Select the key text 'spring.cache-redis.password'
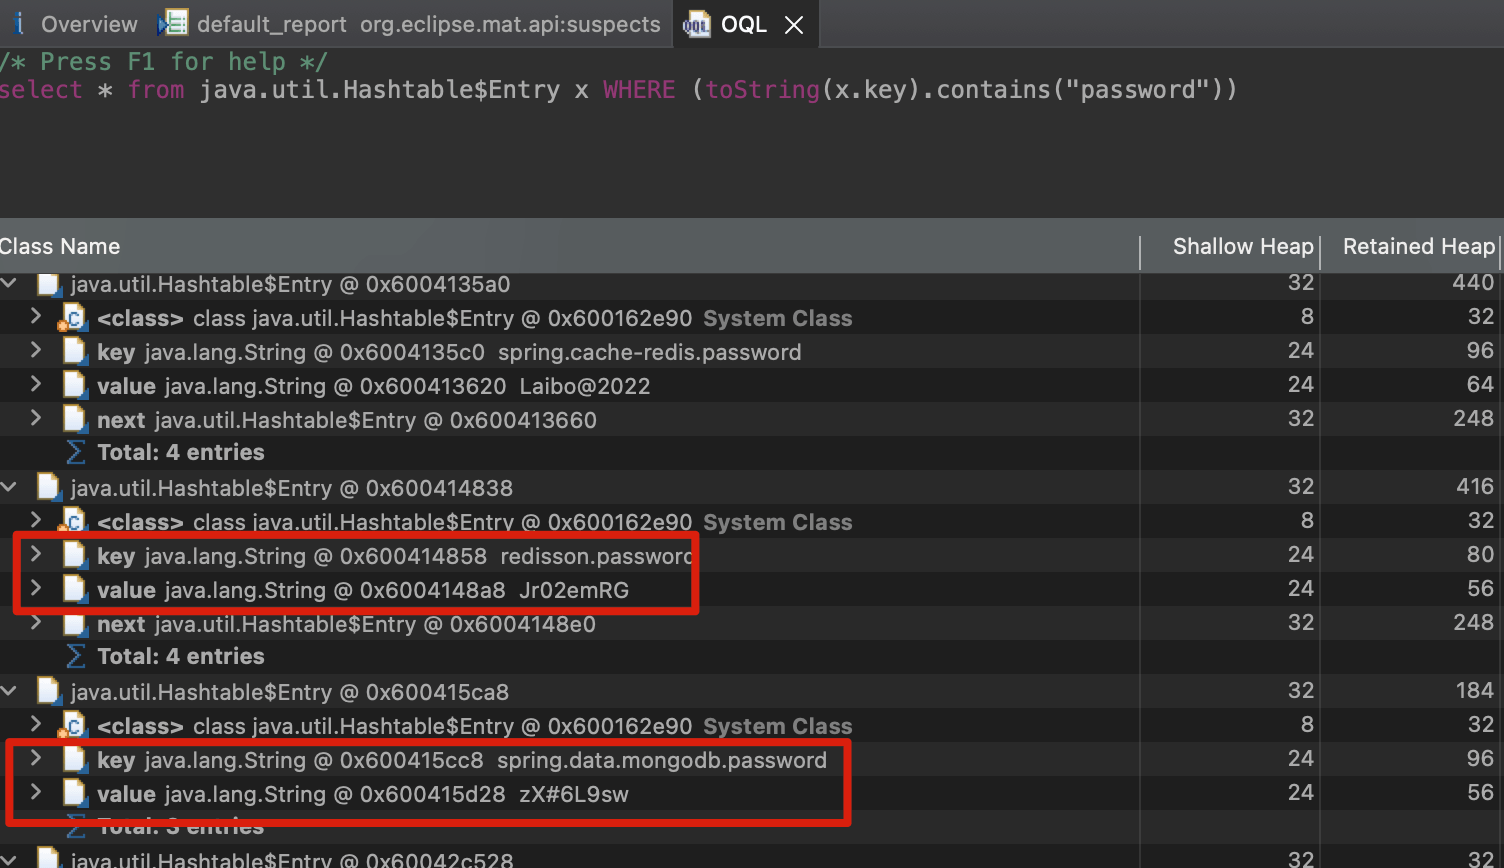 650,352
